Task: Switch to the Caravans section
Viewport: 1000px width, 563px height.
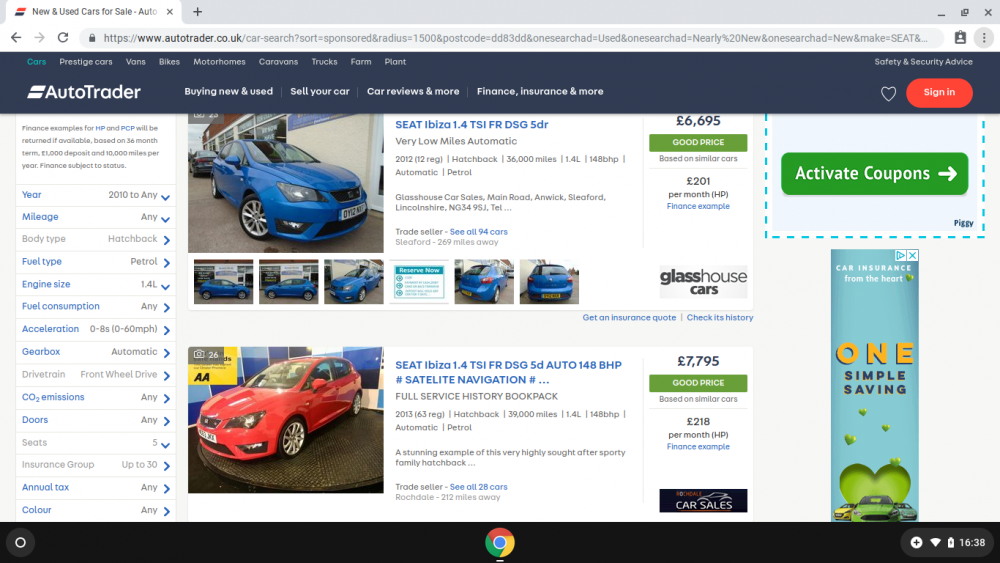Action: tap(278, 62)
